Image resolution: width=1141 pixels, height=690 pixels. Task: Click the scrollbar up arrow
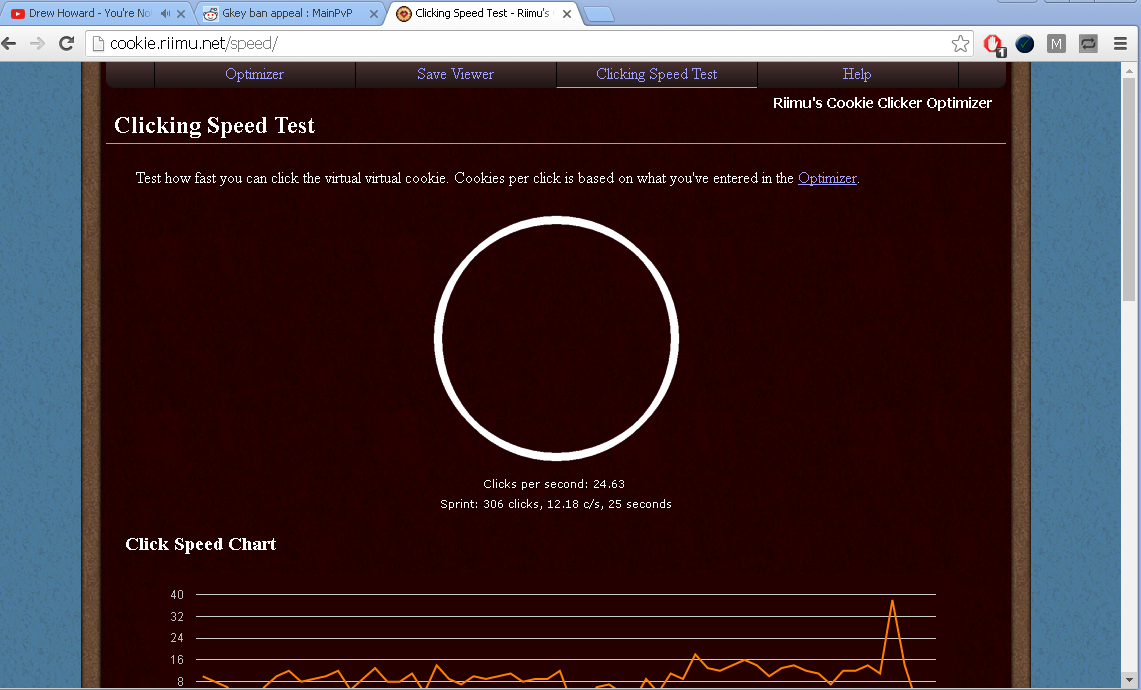[1129, 71]
